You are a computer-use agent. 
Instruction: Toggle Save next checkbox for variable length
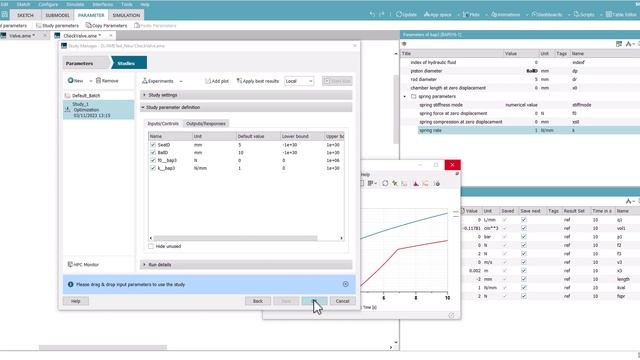point(524,279)
